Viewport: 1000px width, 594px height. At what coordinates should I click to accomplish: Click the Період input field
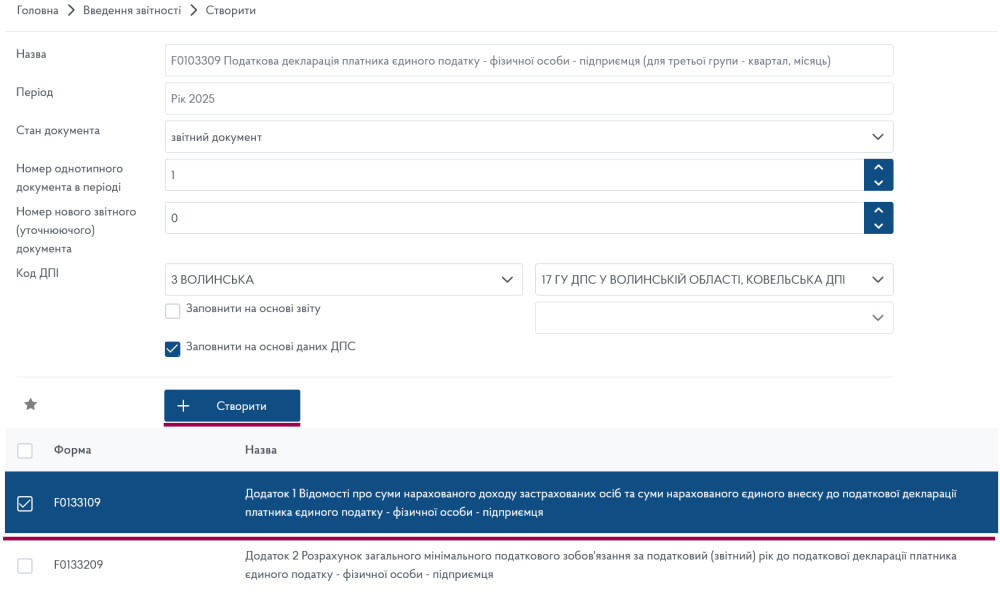point(528,99)
